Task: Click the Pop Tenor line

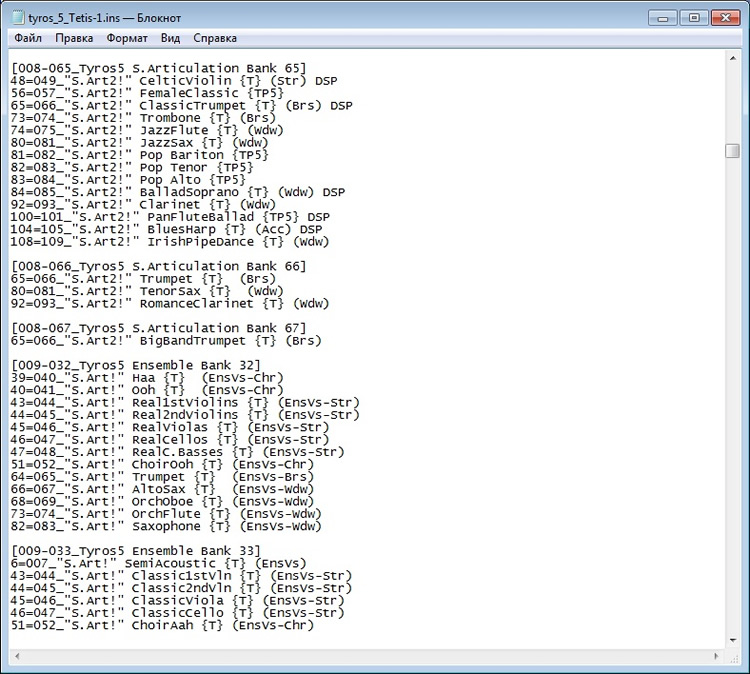Action: coord(132,168)
